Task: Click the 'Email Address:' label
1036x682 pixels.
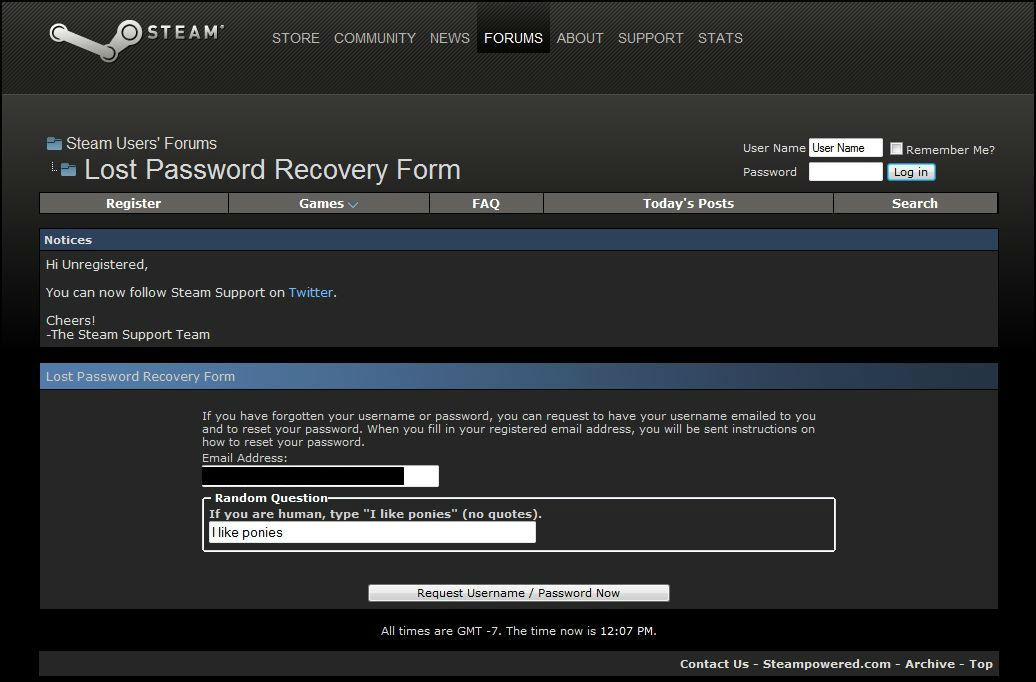Action: coord(244,458)
